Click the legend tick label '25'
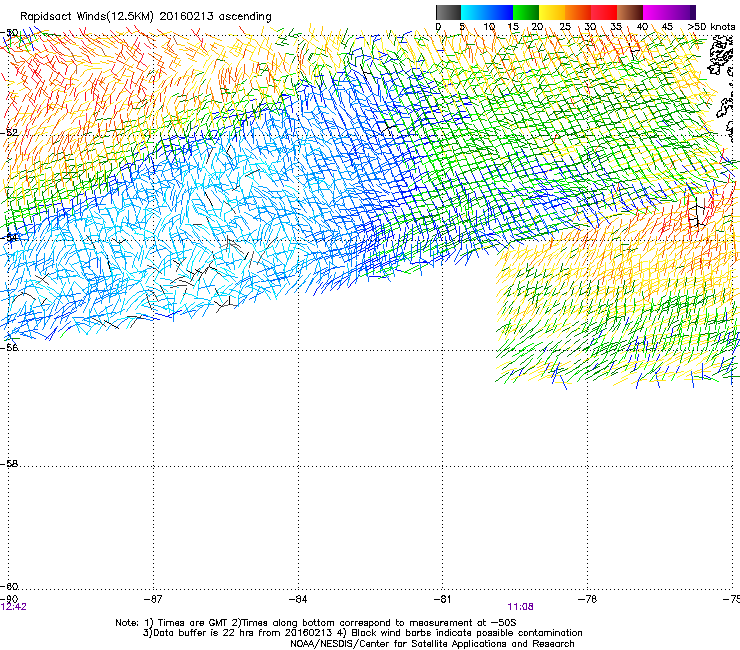This screenshot has height=650, width=740. tap(565, 27)
